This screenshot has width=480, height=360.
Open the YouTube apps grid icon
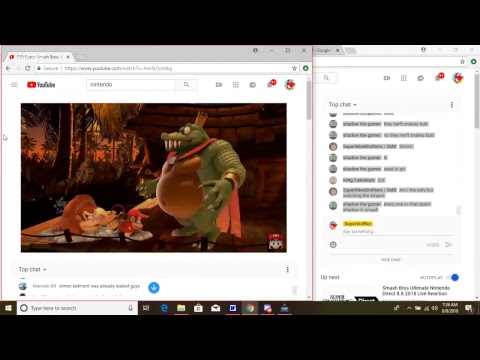pyautogui.click(x=236, y=85)
